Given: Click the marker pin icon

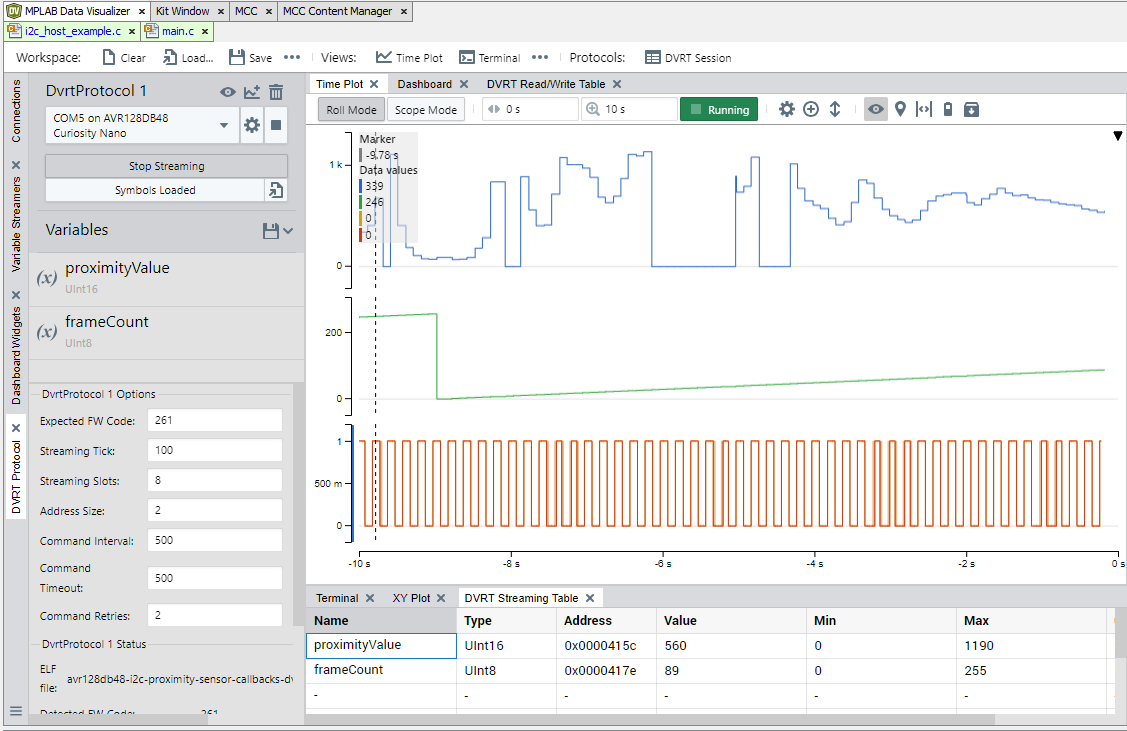Looking at the screenshot, I should (900, 109).
